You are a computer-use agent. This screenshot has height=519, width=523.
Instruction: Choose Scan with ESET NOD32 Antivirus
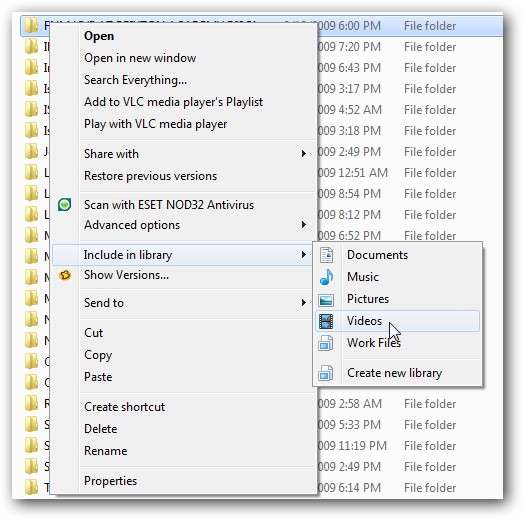169,205
